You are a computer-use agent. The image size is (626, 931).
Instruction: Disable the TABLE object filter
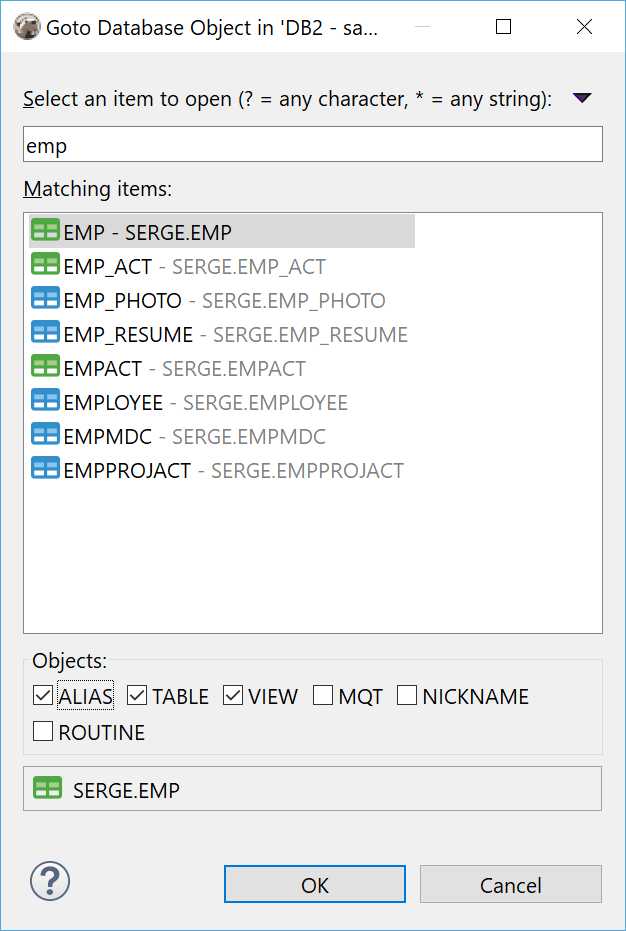[135, 695]
